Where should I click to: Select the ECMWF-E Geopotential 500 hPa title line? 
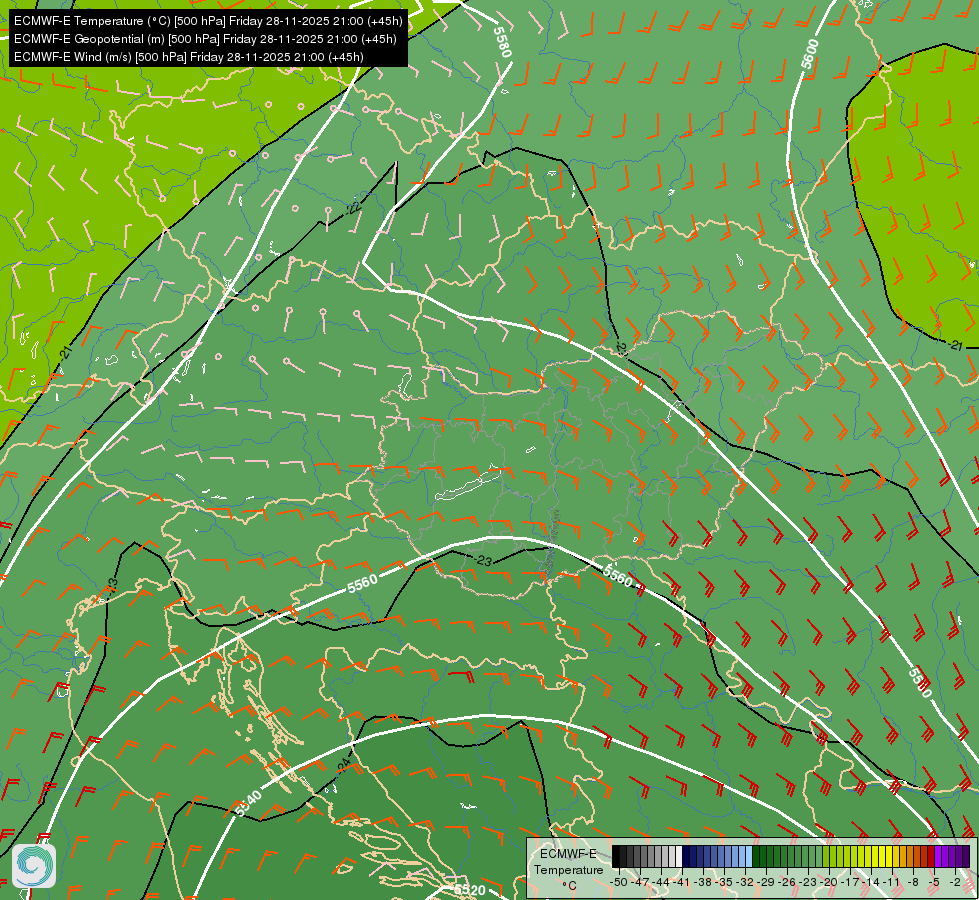click(x=205, y=39)
